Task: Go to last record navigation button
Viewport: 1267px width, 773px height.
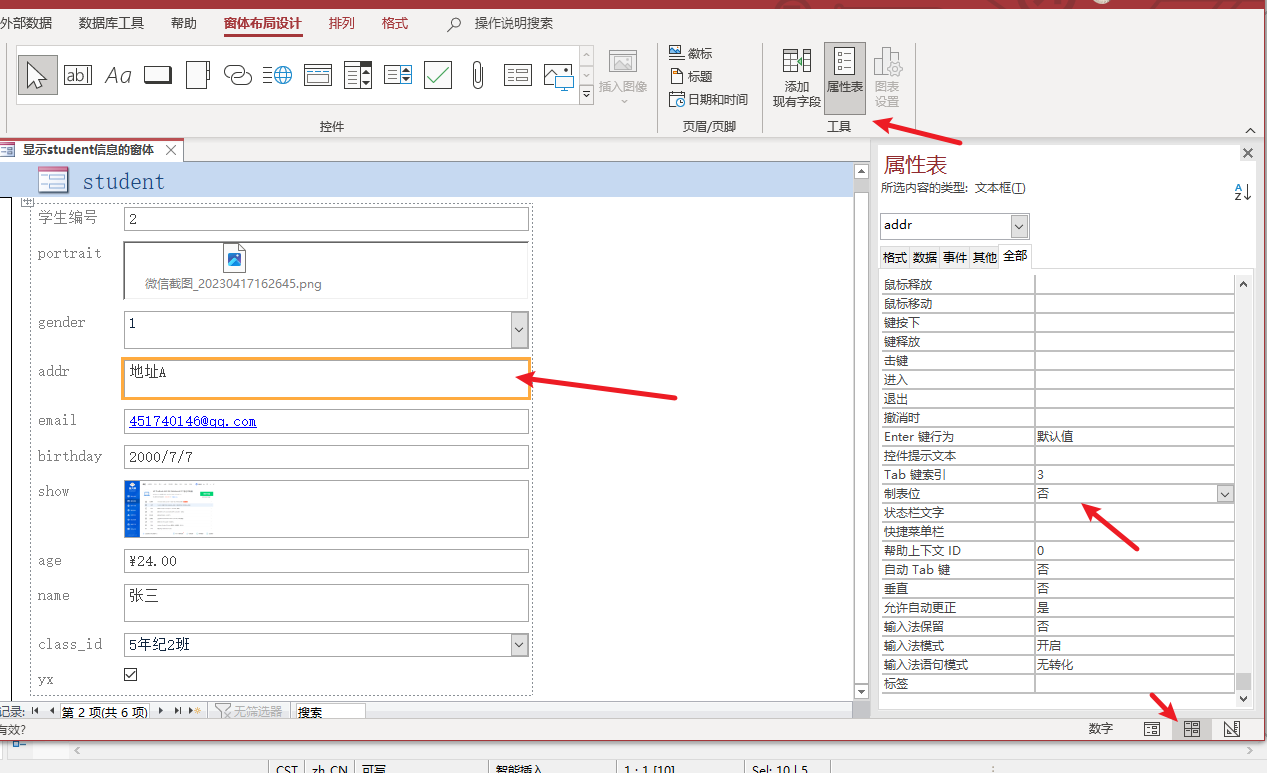Action: (179, 711)
